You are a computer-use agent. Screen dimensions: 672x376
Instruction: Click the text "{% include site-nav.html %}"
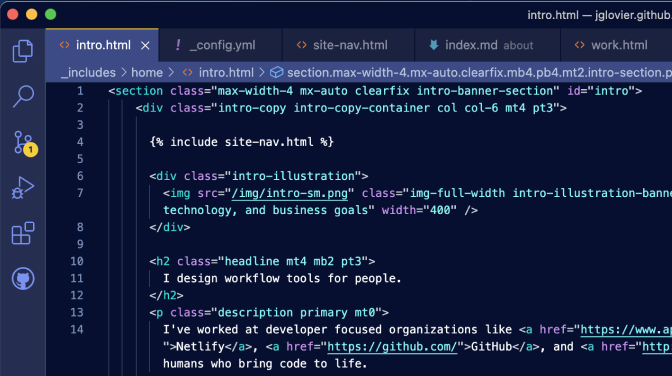point(242,142)
